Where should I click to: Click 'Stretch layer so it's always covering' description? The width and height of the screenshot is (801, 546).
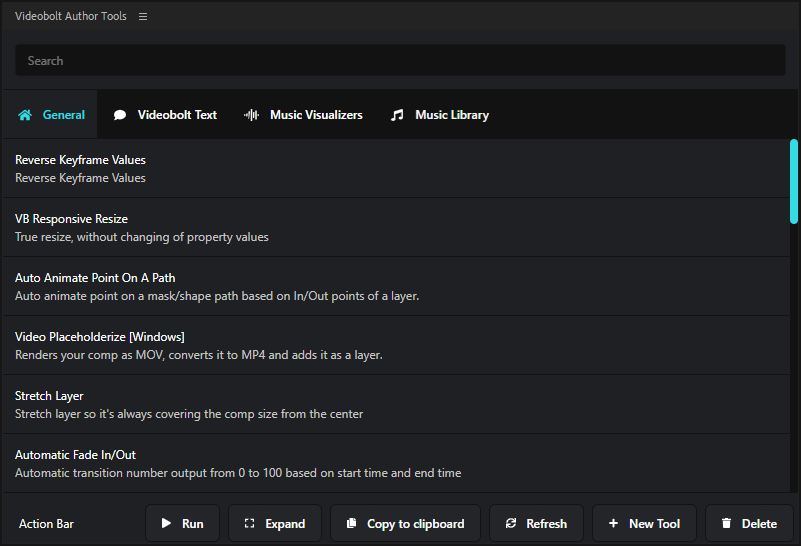click(189, 414)
